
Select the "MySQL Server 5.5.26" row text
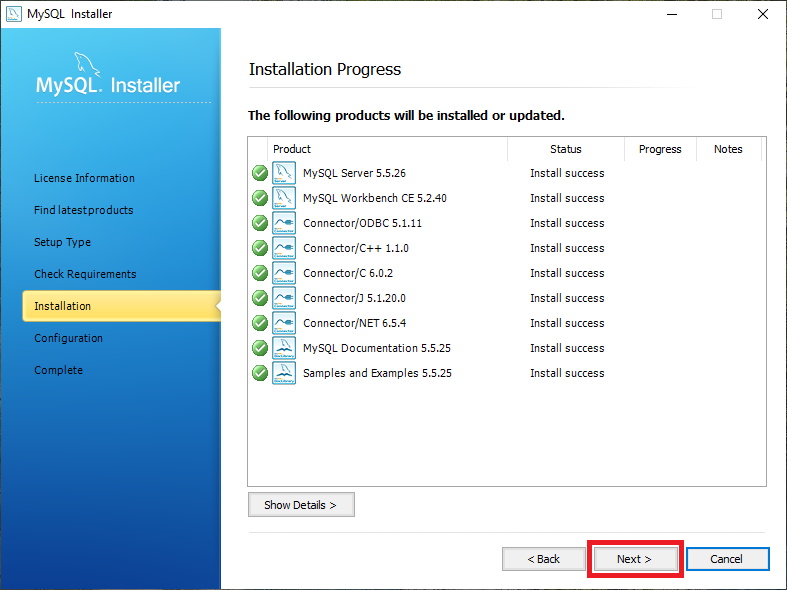point(354,173)
